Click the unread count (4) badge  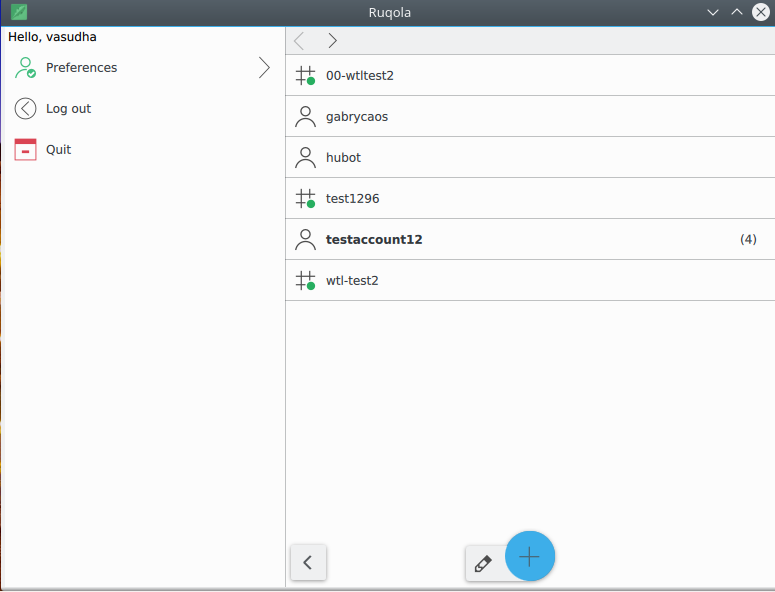(748, 240)
